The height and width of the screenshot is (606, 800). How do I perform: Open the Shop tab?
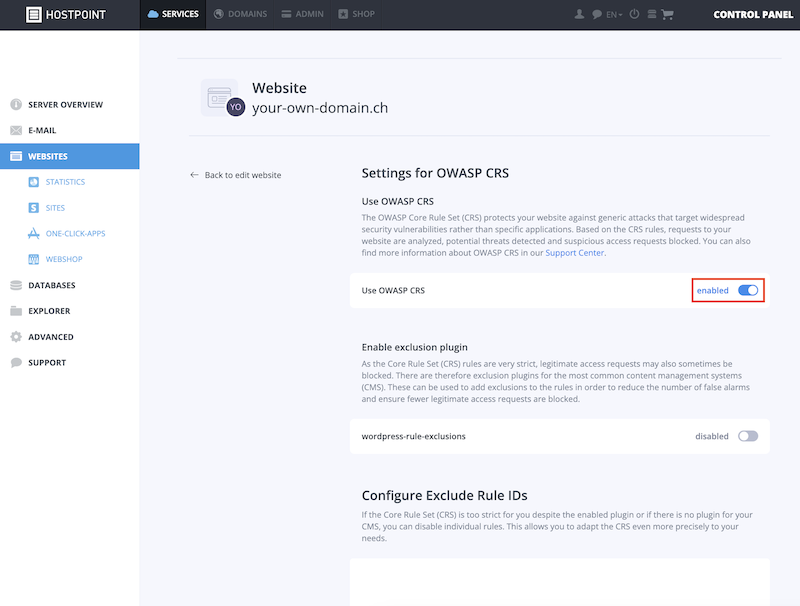pos(357,14)
